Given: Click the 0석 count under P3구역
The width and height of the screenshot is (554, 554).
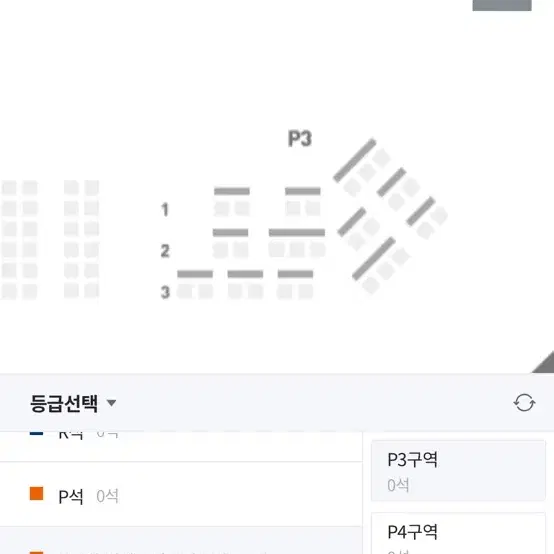Looking at the screenshot, I should coord(398,485).
